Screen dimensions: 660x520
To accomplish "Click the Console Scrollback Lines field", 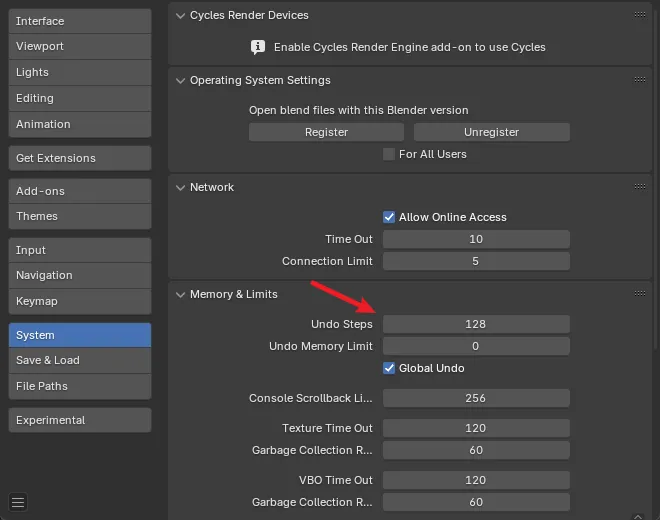I will pyautogui.click(x=476, y=398).
